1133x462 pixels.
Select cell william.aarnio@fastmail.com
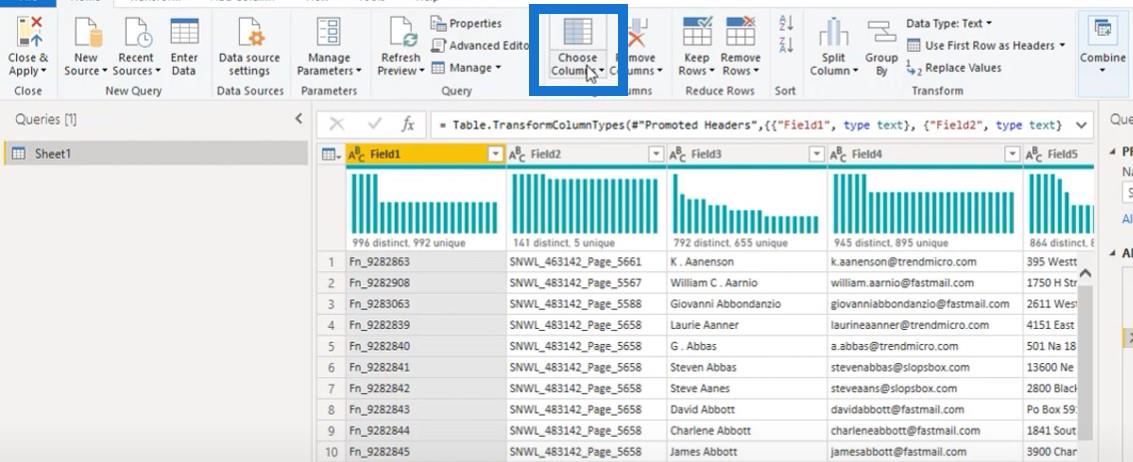pos(925,283)
